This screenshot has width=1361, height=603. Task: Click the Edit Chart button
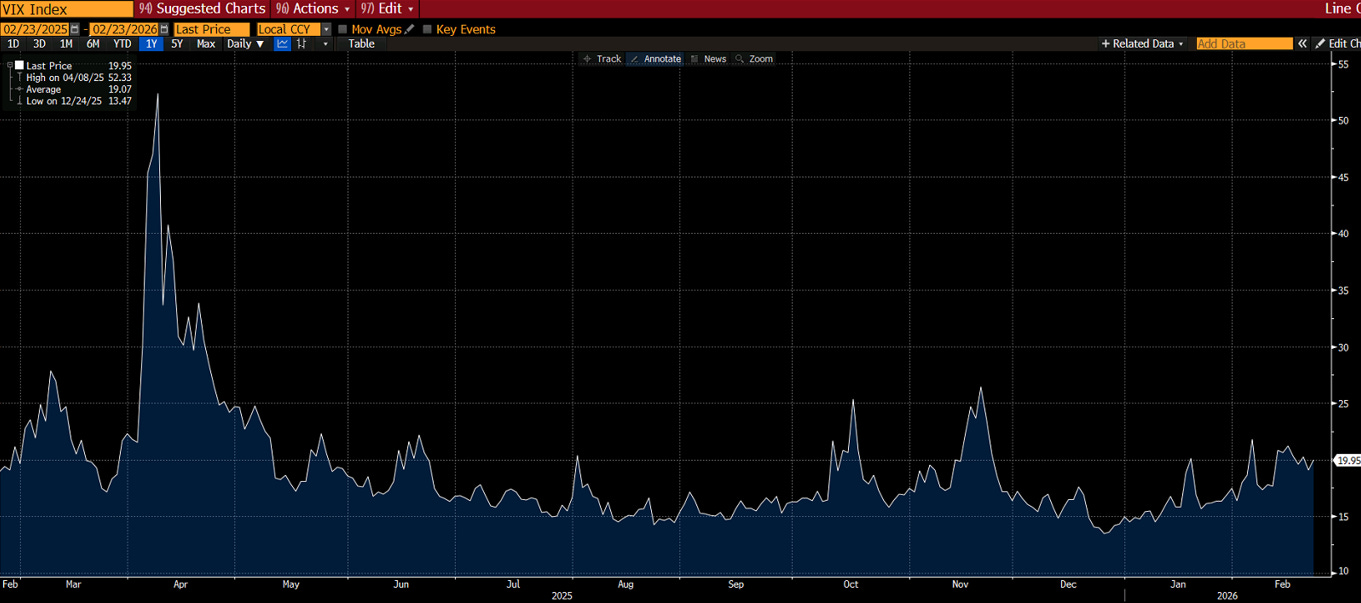(x=1338, y=44)
